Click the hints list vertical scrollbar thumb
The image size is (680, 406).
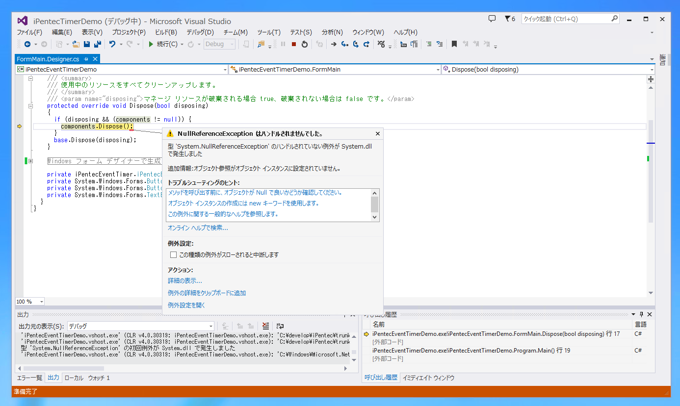375,204
